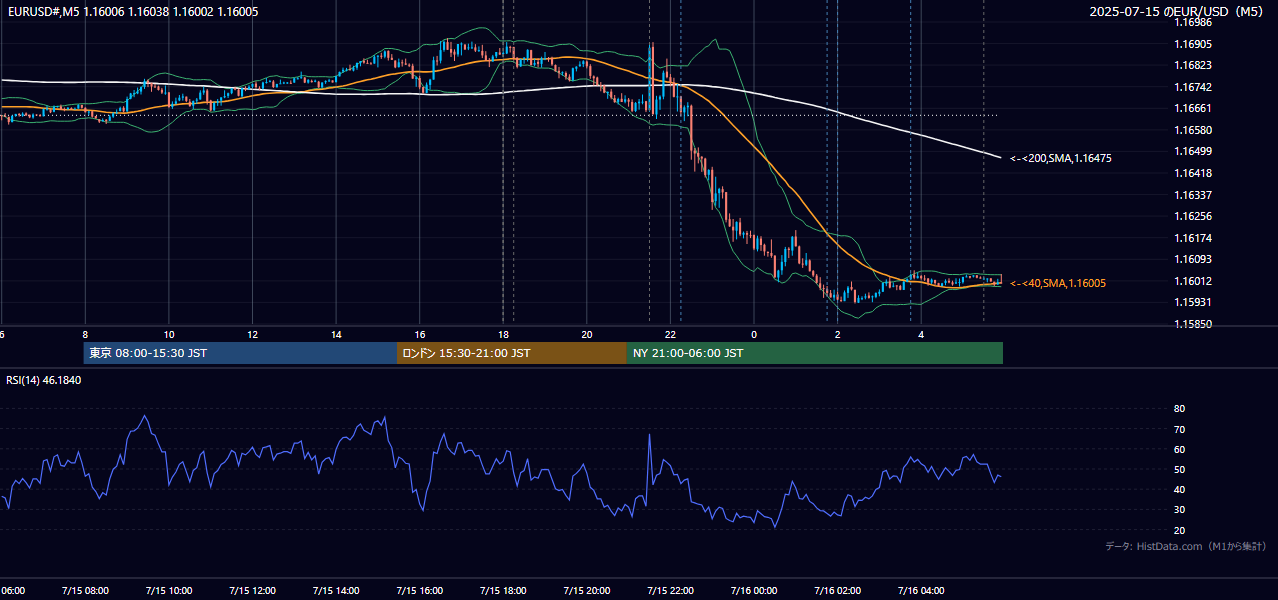This screenshot has height=600, width=1278.
Task: Click the 7/15 16:00 time label
Action: tap(420, 591)
